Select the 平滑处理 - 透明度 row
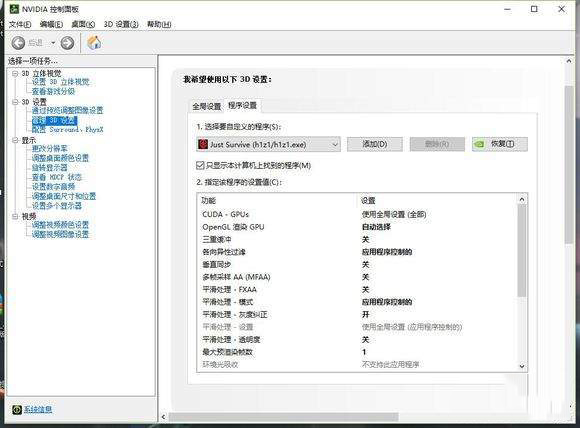Viewport: 580px width, 428px height. click(x=357, y=340)
